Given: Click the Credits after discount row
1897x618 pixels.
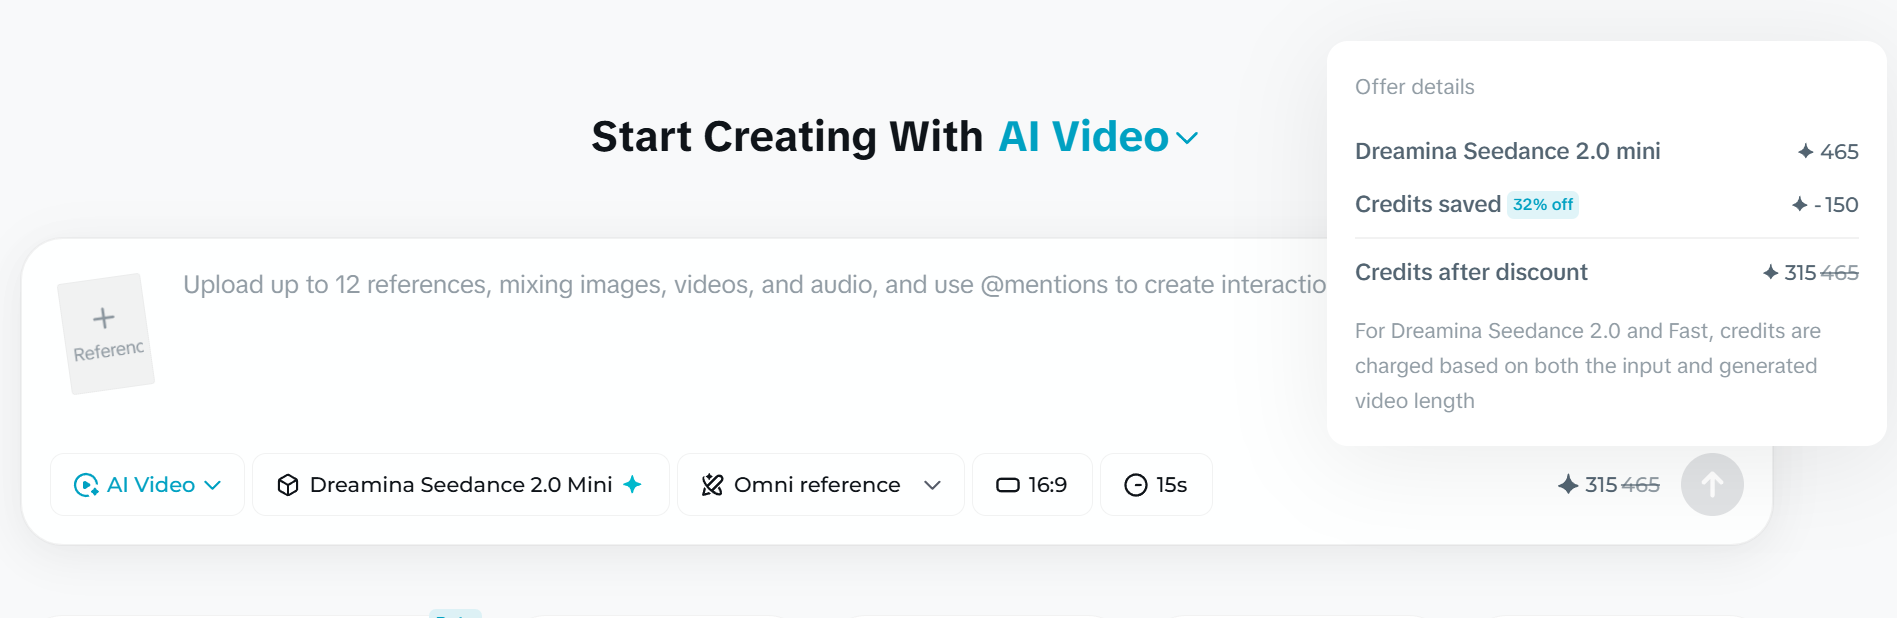Looking at the screenshot, I should (x=1607, y=272).
